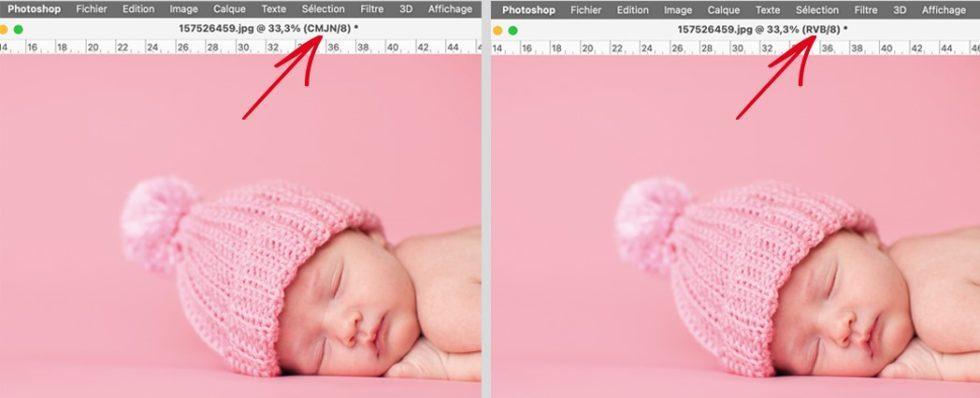Image resolution: width=980 pixels, height=398 pixels.
Task: Open Filtre menu above the CMJN document
Action: click(x=372, y=9)
